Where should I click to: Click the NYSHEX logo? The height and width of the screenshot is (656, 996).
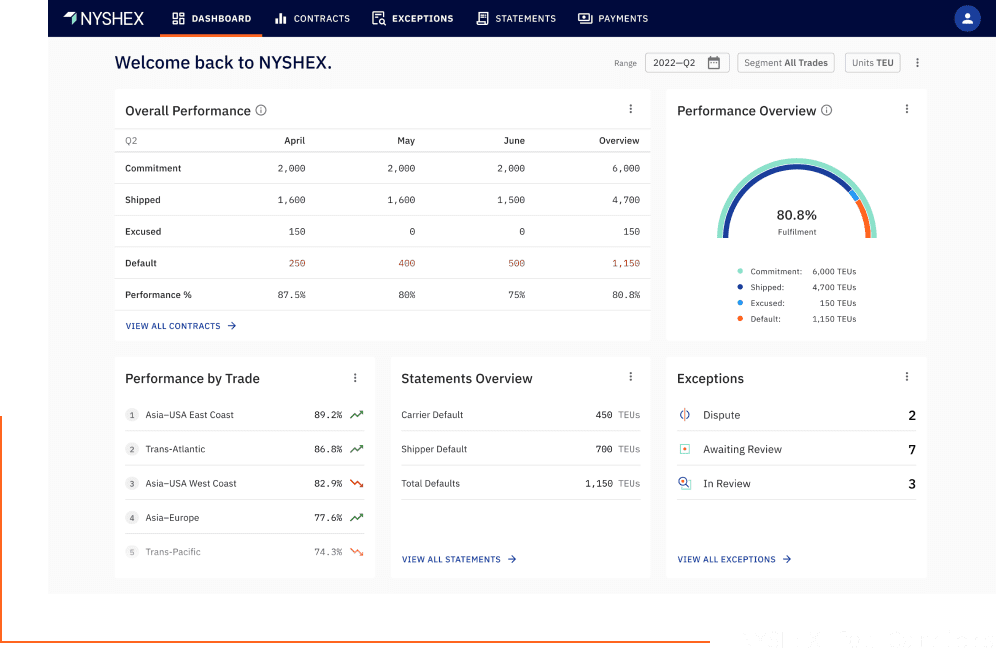[104, 18]
